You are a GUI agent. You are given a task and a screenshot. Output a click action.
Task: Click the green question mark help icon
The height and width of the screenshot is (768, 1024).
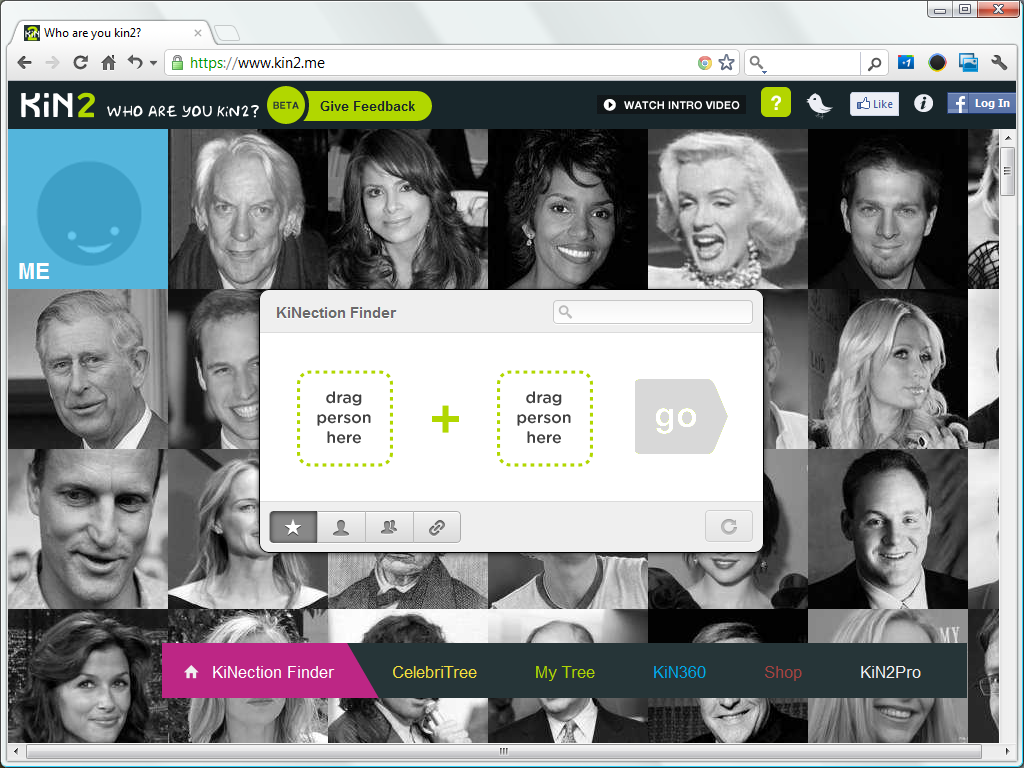tap(776, 103)
